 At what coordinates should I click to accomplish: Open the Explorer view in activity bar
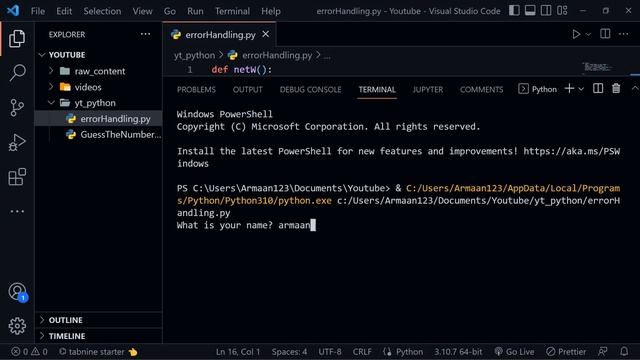pos(17,39)
